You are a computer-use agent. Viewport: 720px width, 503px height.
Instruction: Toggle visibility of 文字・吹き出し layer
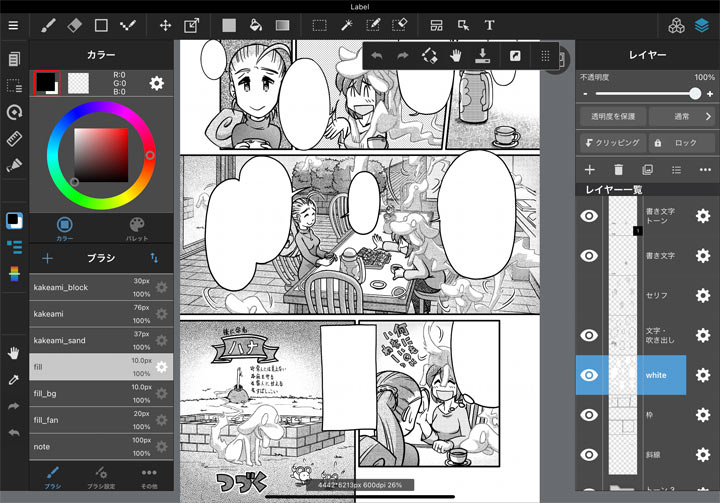coord(589,335)
